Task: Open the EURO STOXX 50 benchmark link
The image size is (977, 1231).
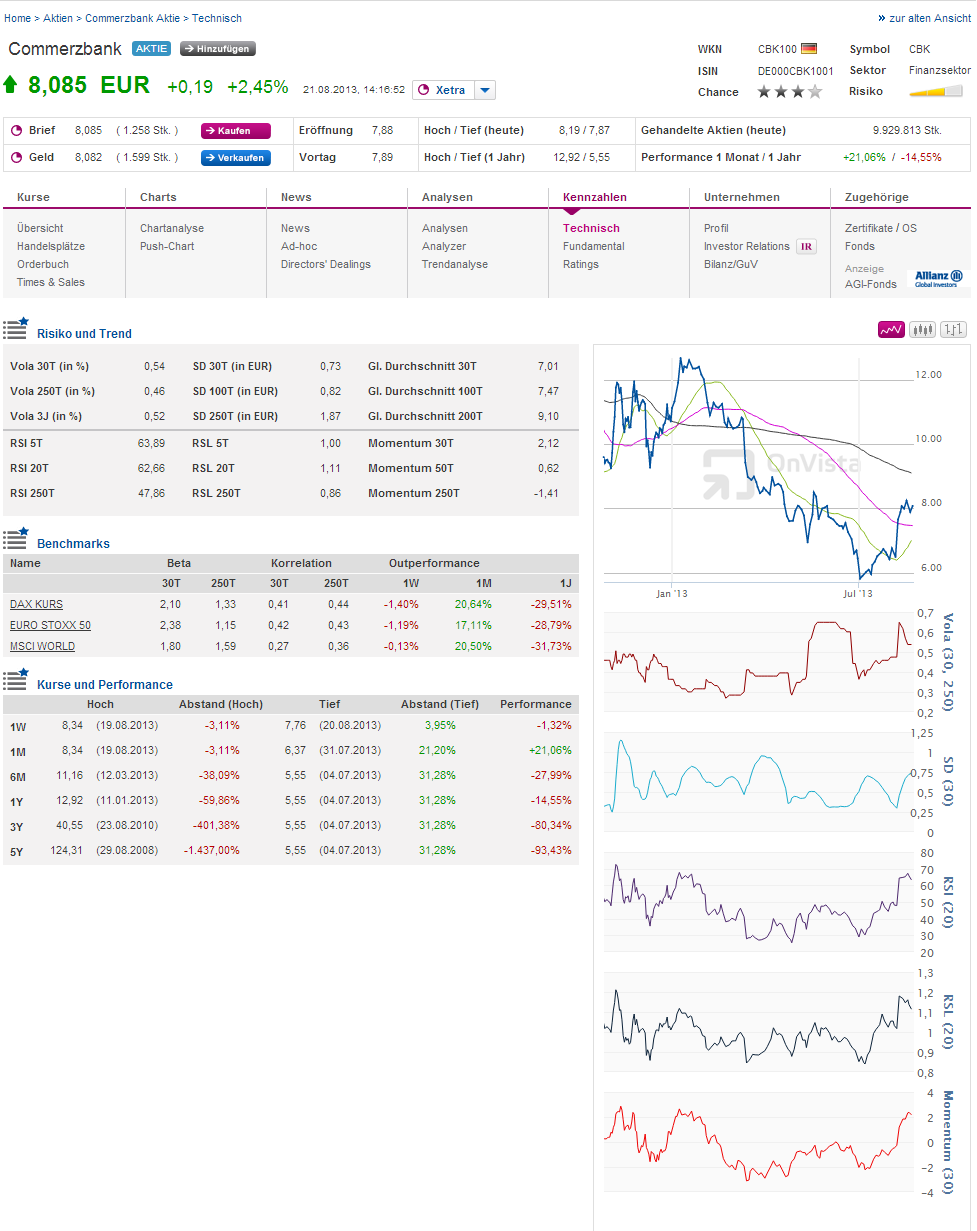Action: click(x=50, y=625)
